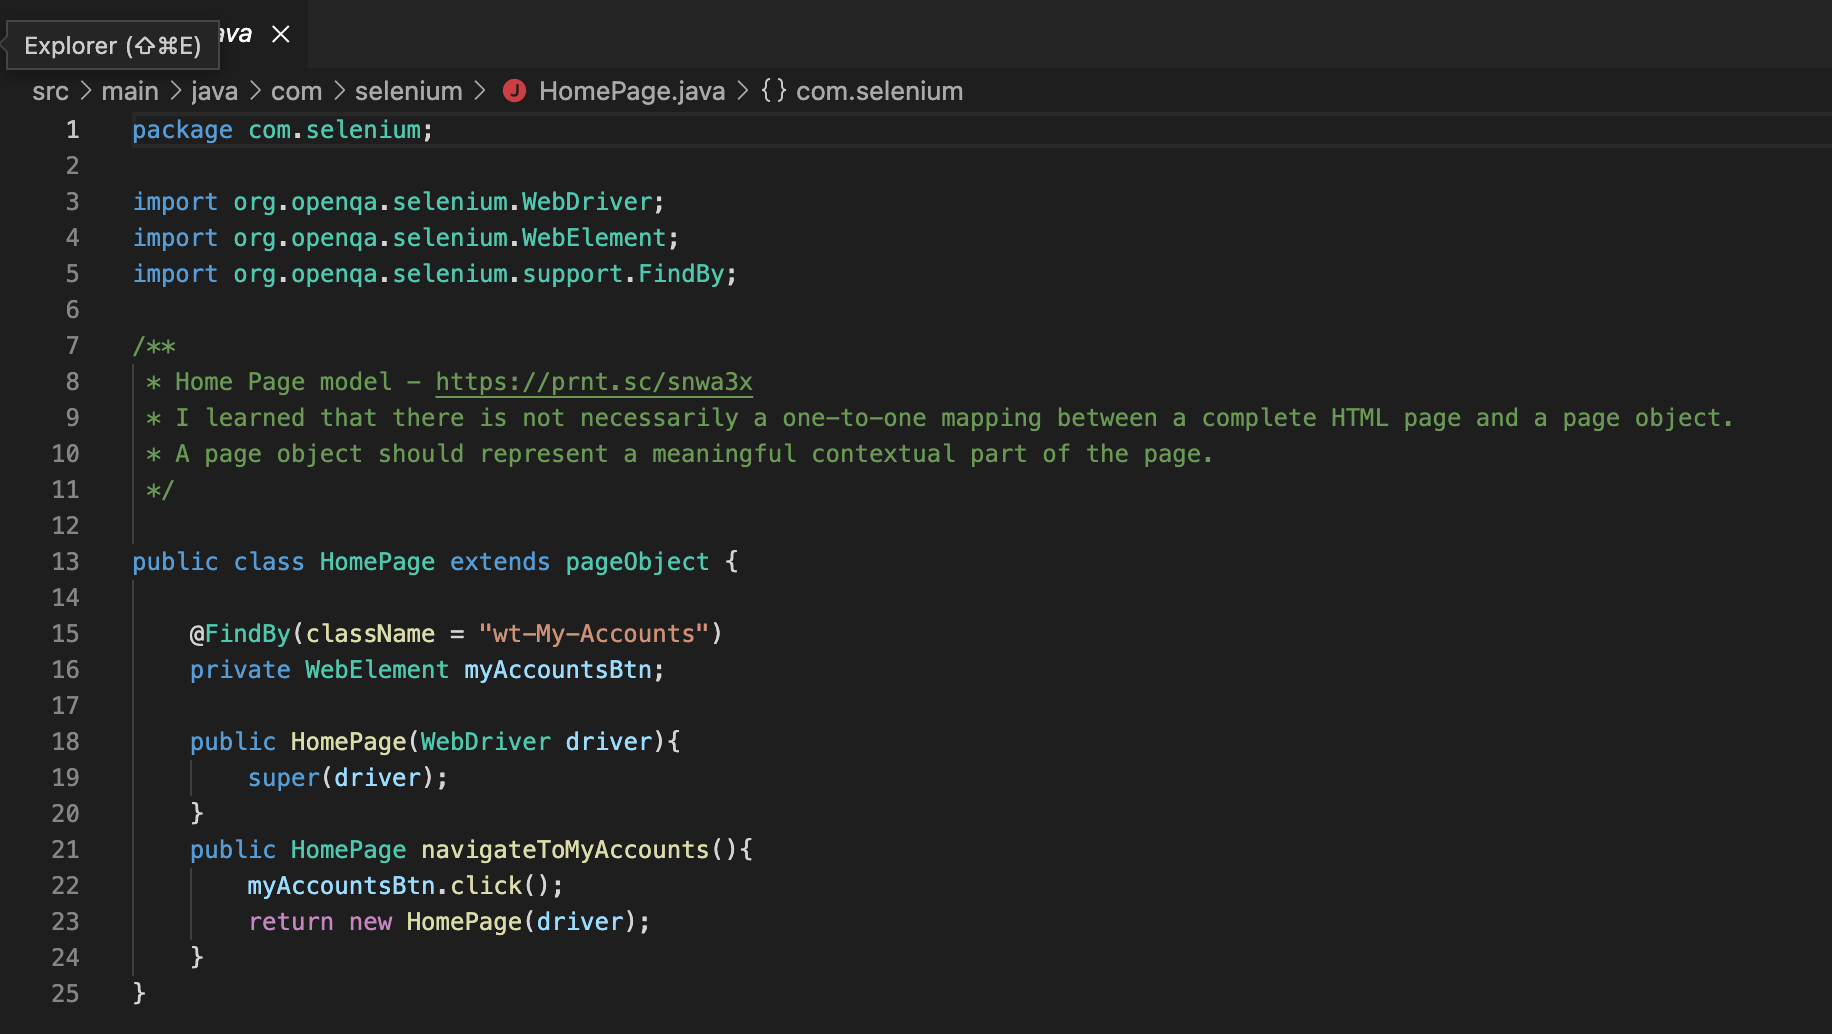Screen dimensions: 1832x1034
Task: Click 'extends' keyword on line 13
Action: pos(500,562)
